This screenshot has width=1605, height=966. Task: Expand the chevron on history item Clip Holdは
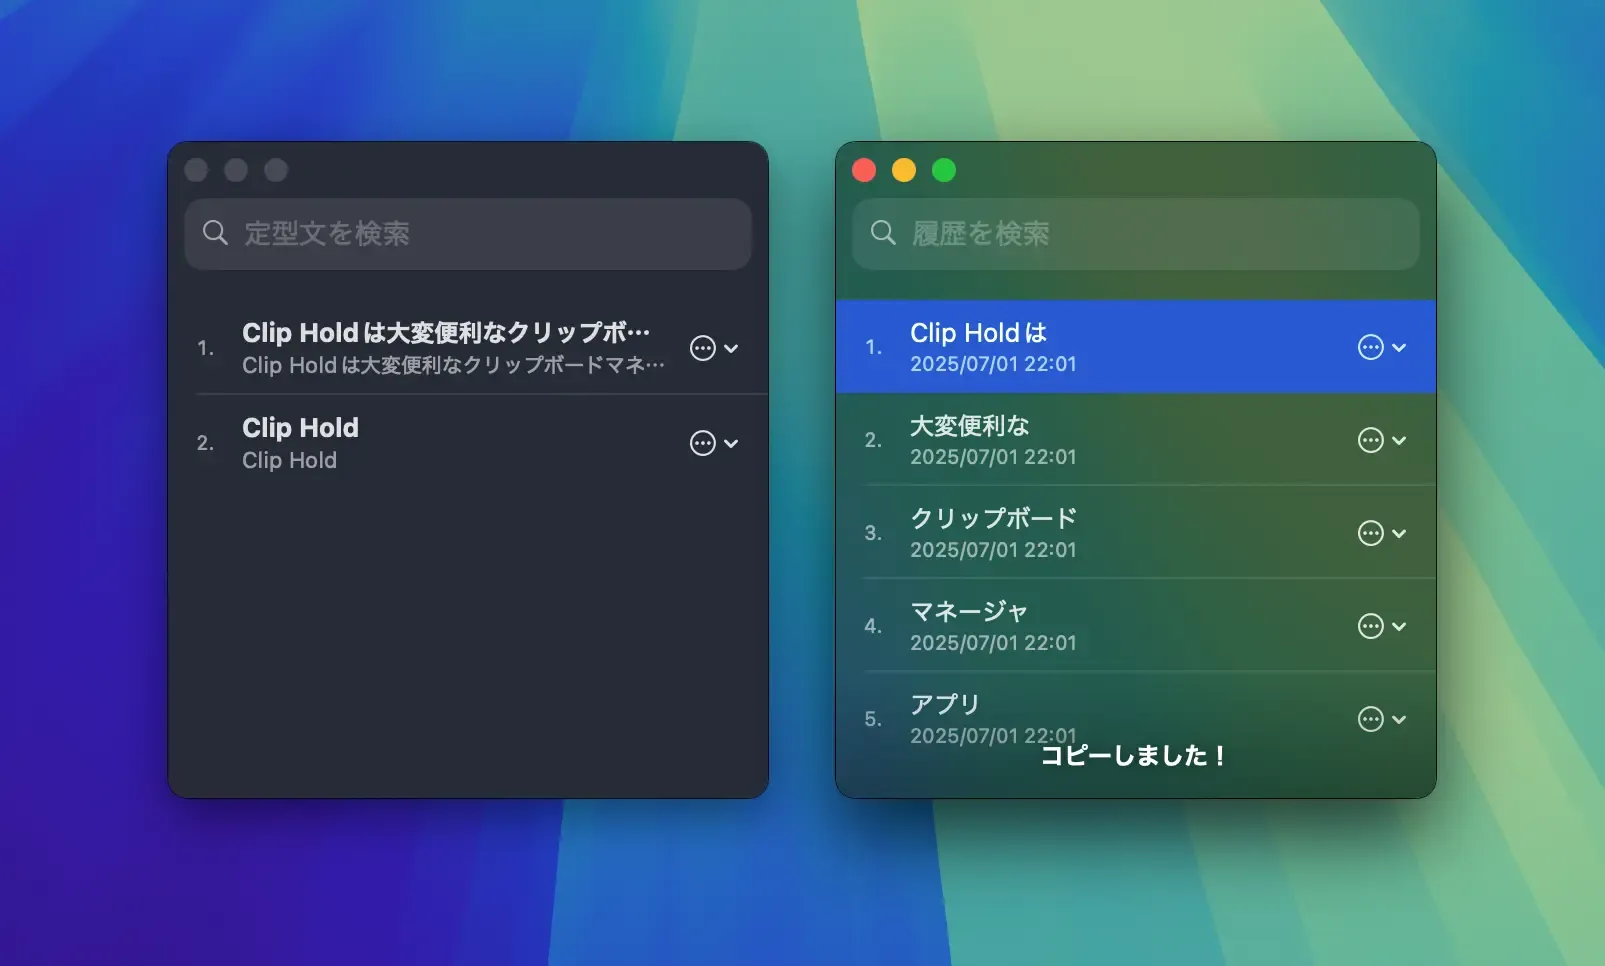[x=1399, y=347]
